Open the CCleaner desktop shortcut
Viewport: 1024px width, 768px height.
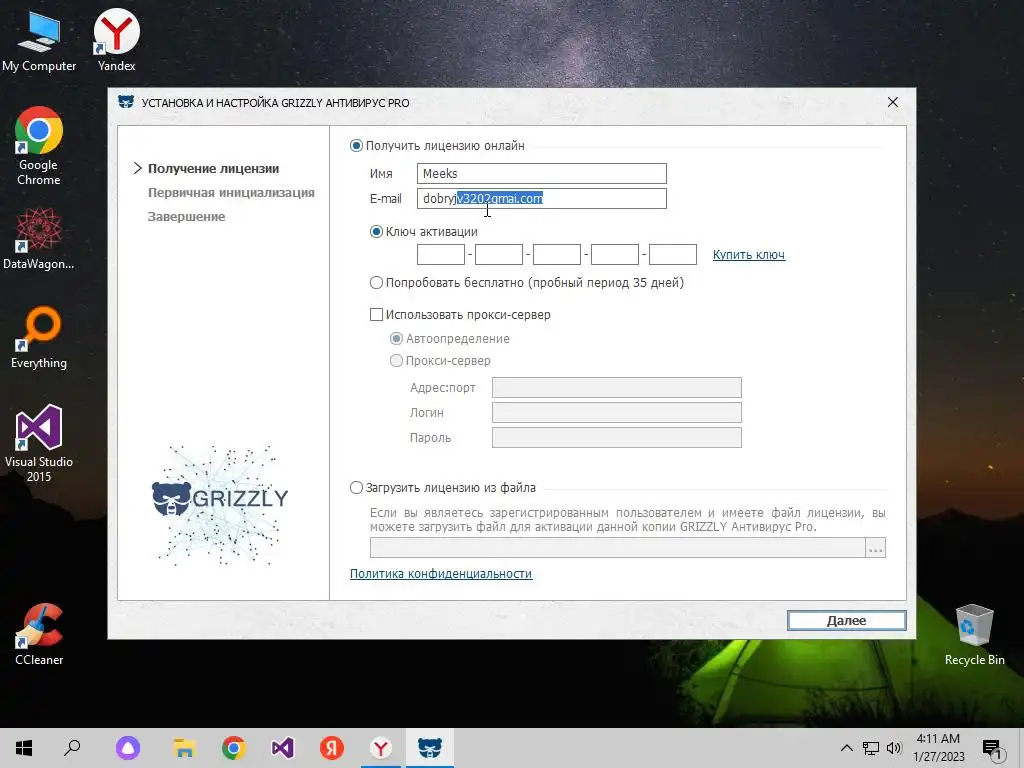click(39, 634)
